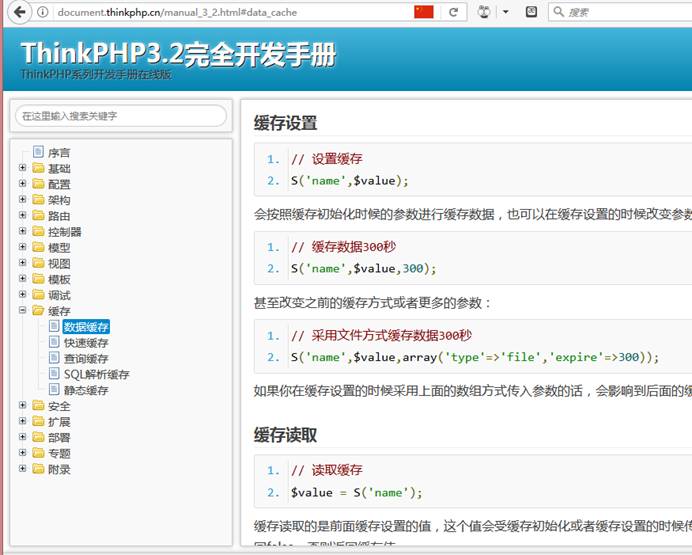Click the 路由 folder icon
This screenshot has height=555, width=692.
[38, 216]
